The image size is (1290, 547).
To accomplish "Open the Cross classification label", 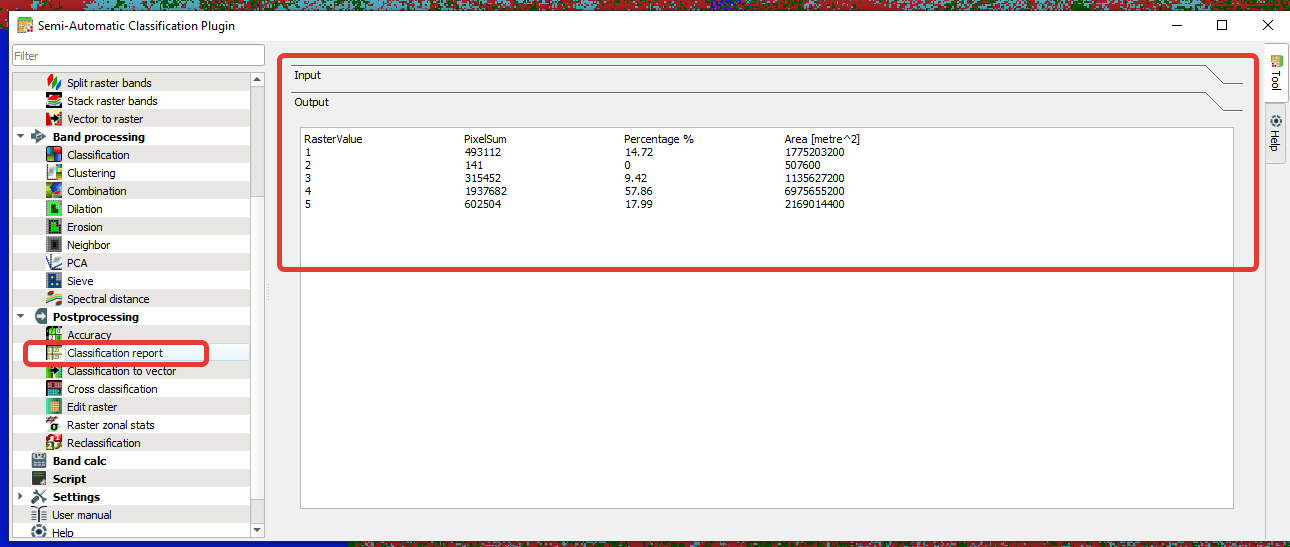I will point(112,389).
